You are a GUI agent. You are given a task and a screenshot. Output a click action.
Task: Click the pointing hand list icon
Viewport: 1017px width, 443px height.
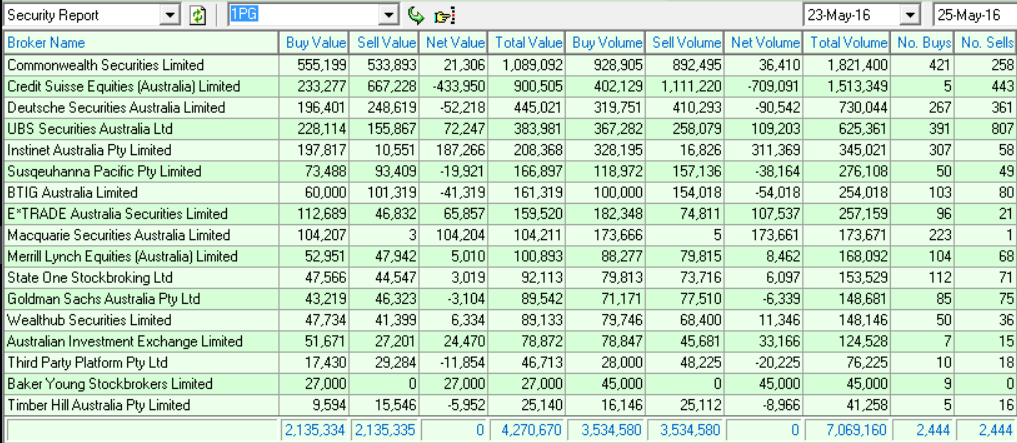coord(445,15)
